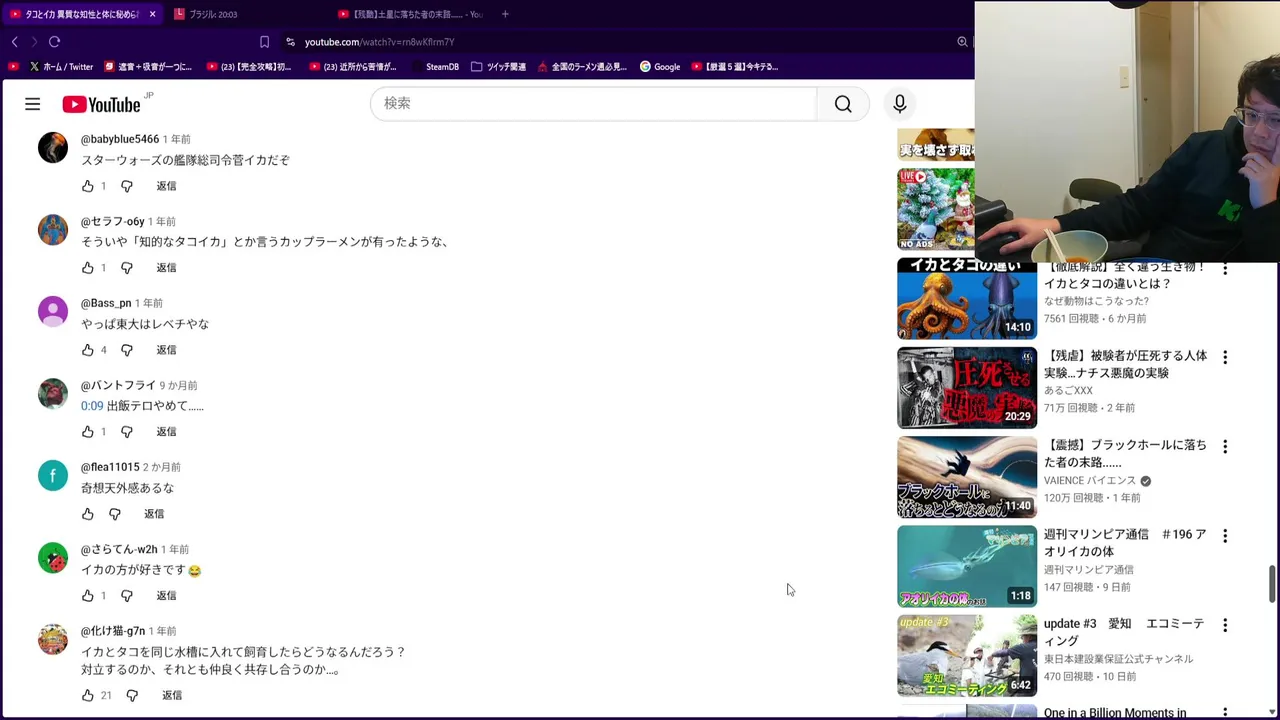The width and height of the screenshot is (1280, 720).
Task: Open the ツイッチ関連 bookmark folder
Action: 498,67
